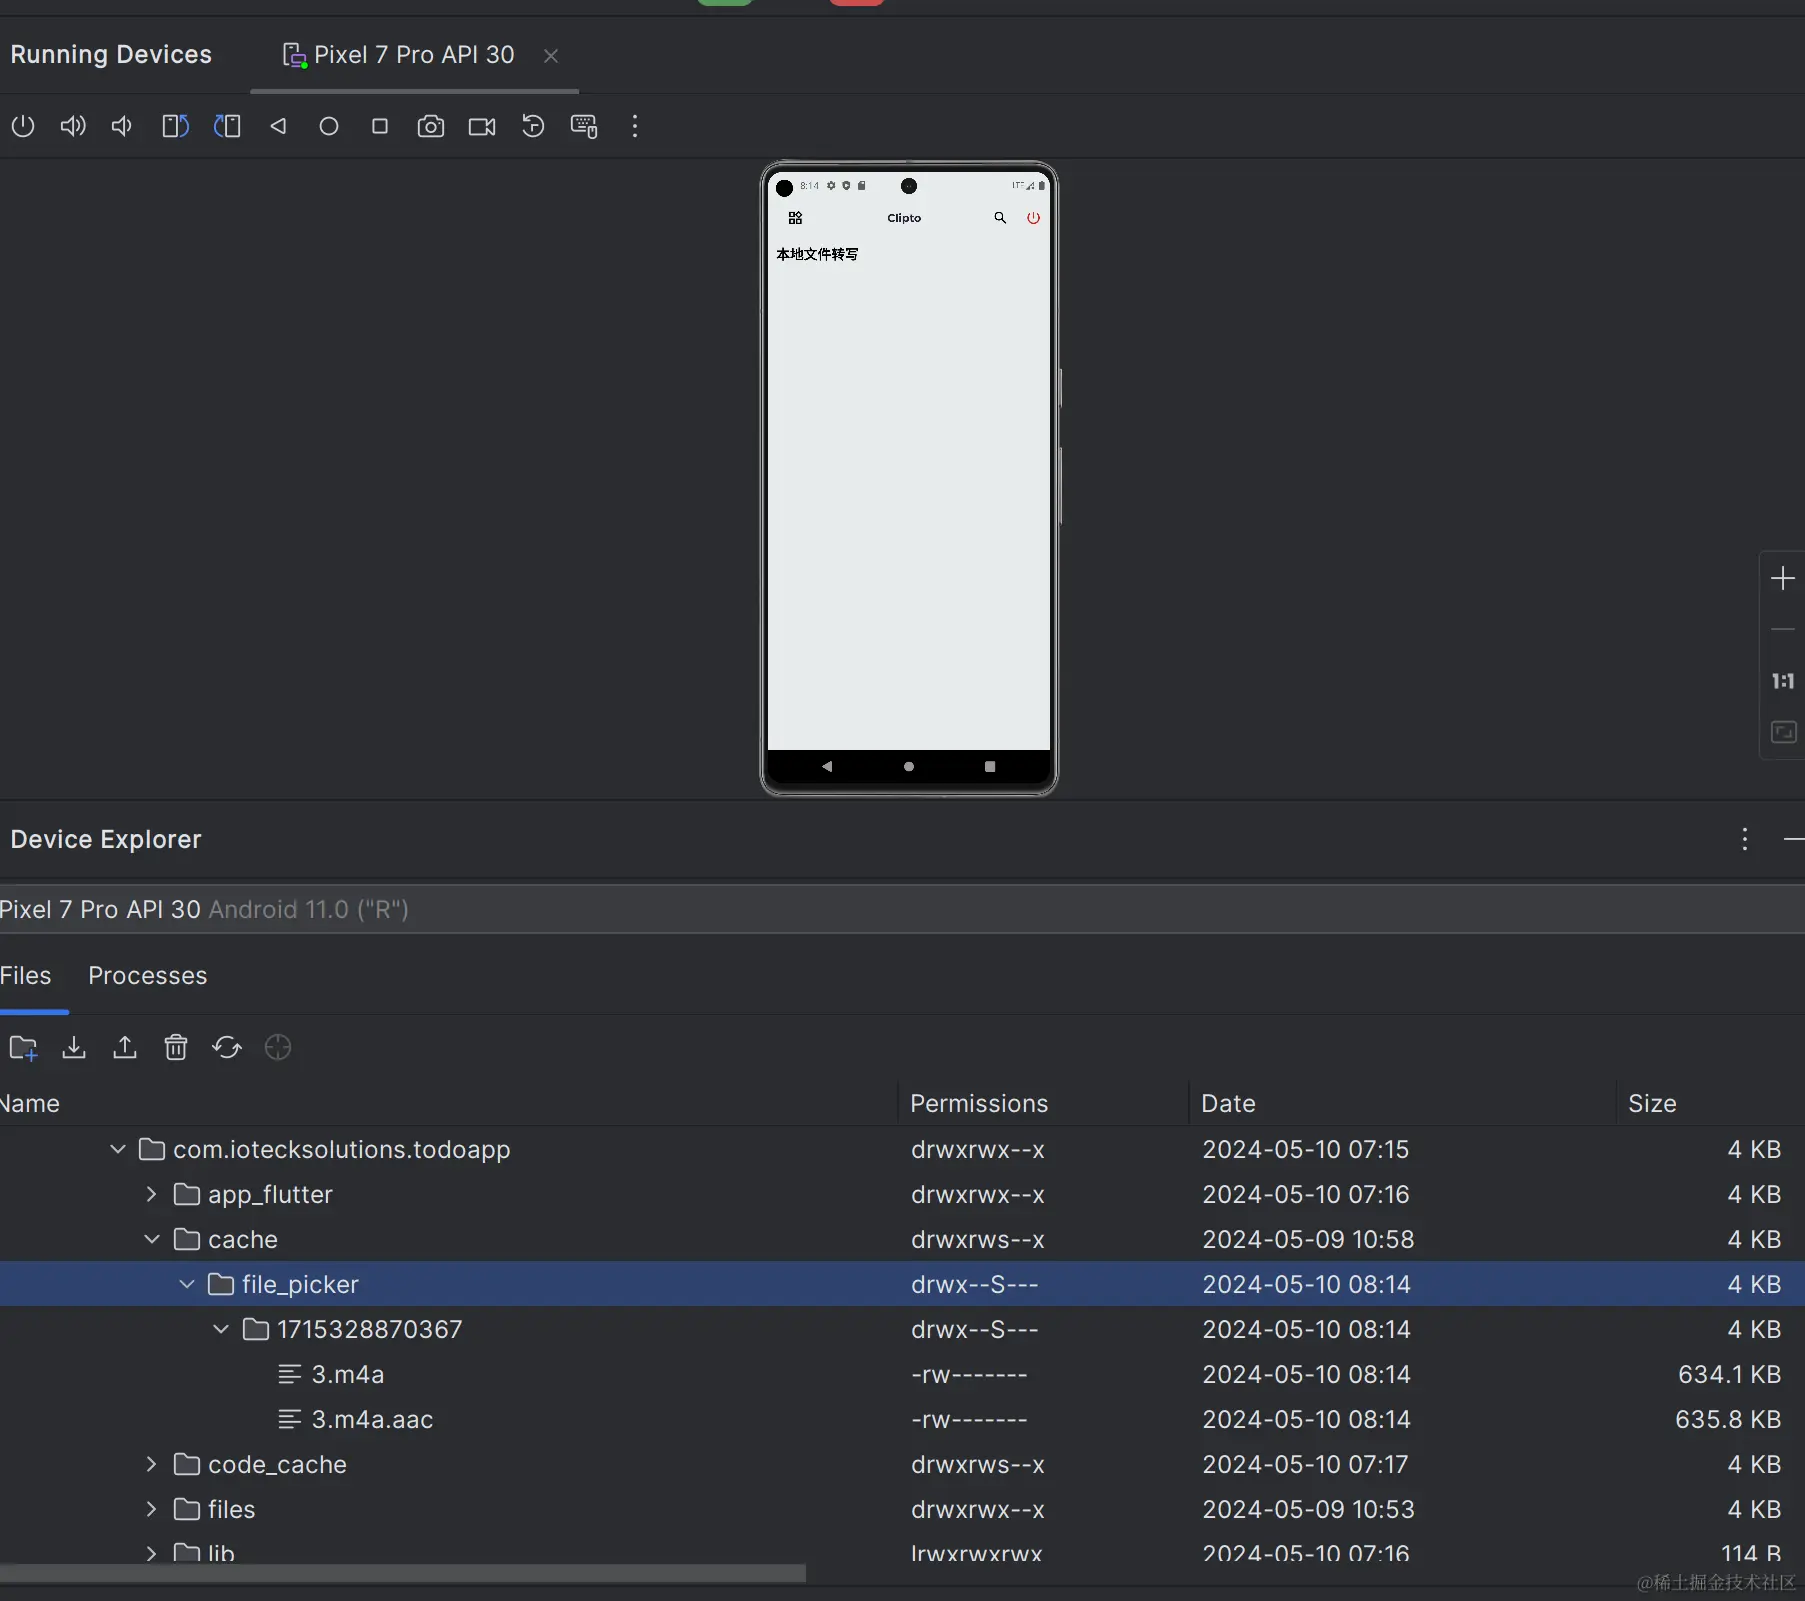Set emulator zoom to 1:1 actual size
This screenshot has width=1805, height=1601.
pos(1783,681)
